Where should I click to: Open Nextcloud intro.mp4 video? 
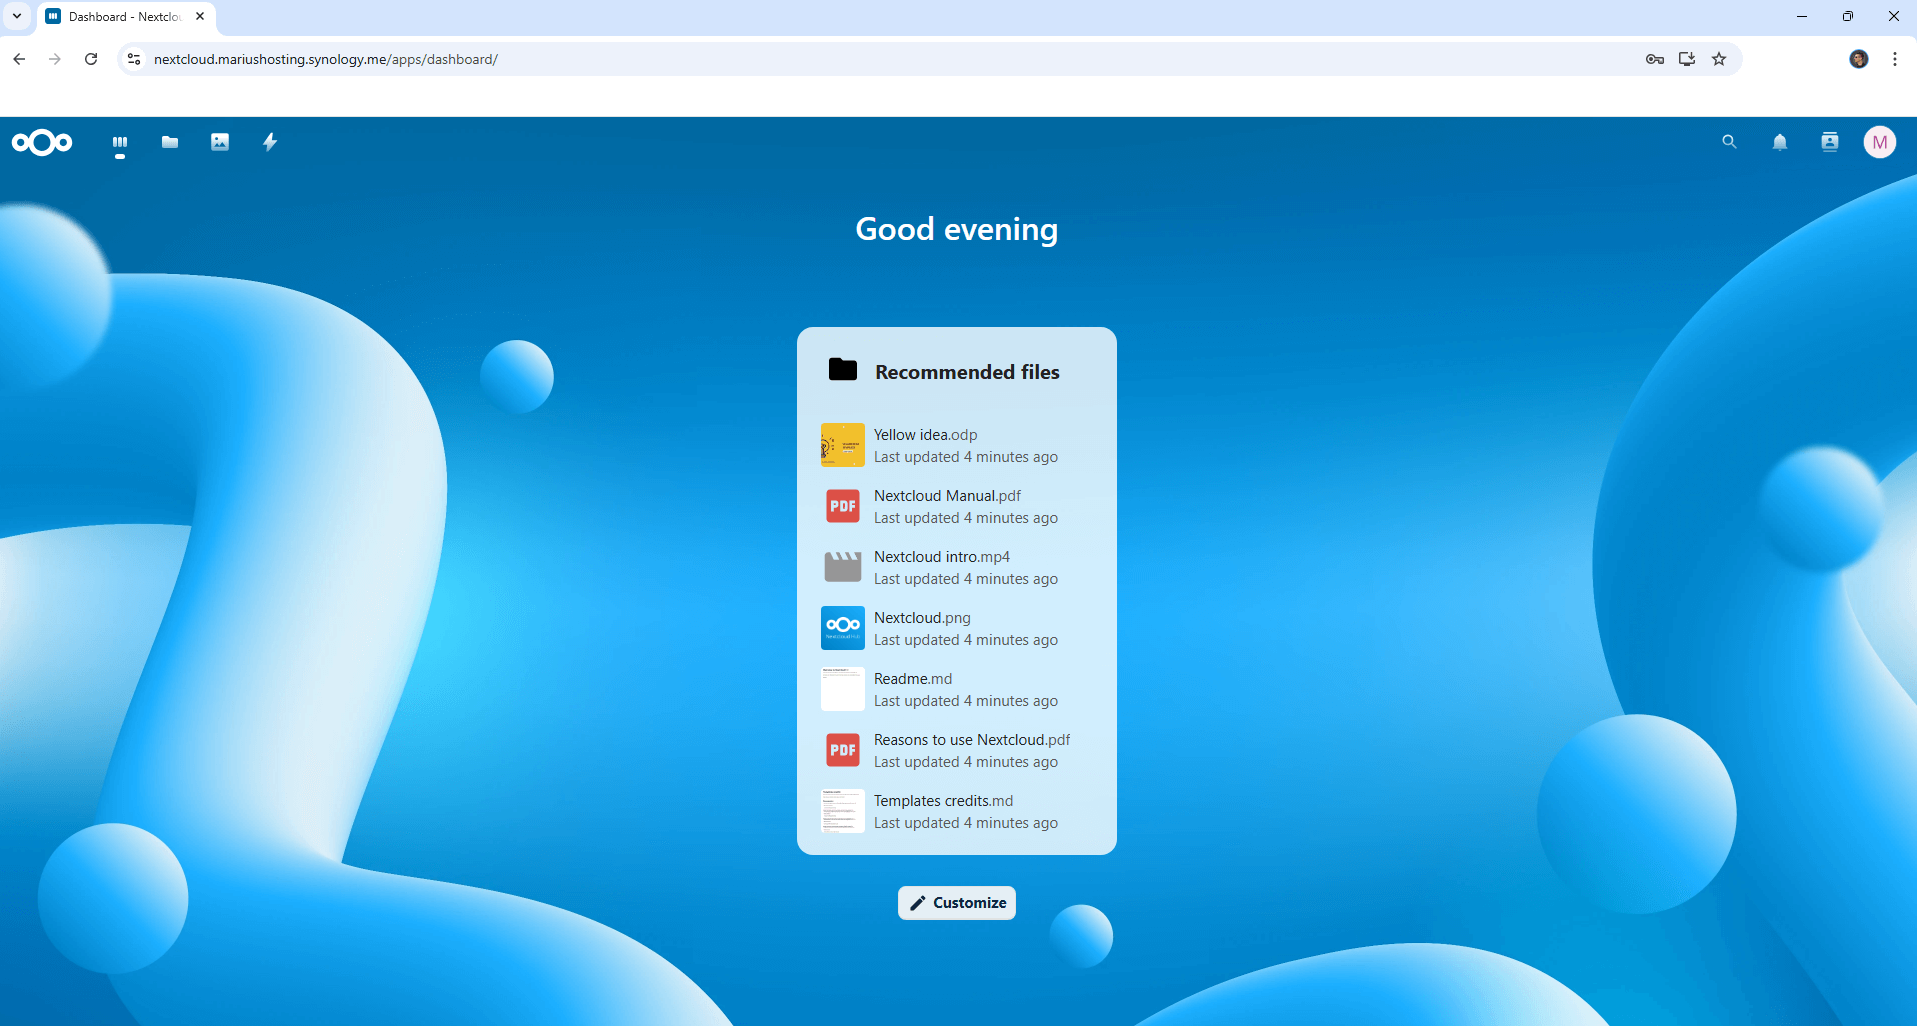coord(941,557)
